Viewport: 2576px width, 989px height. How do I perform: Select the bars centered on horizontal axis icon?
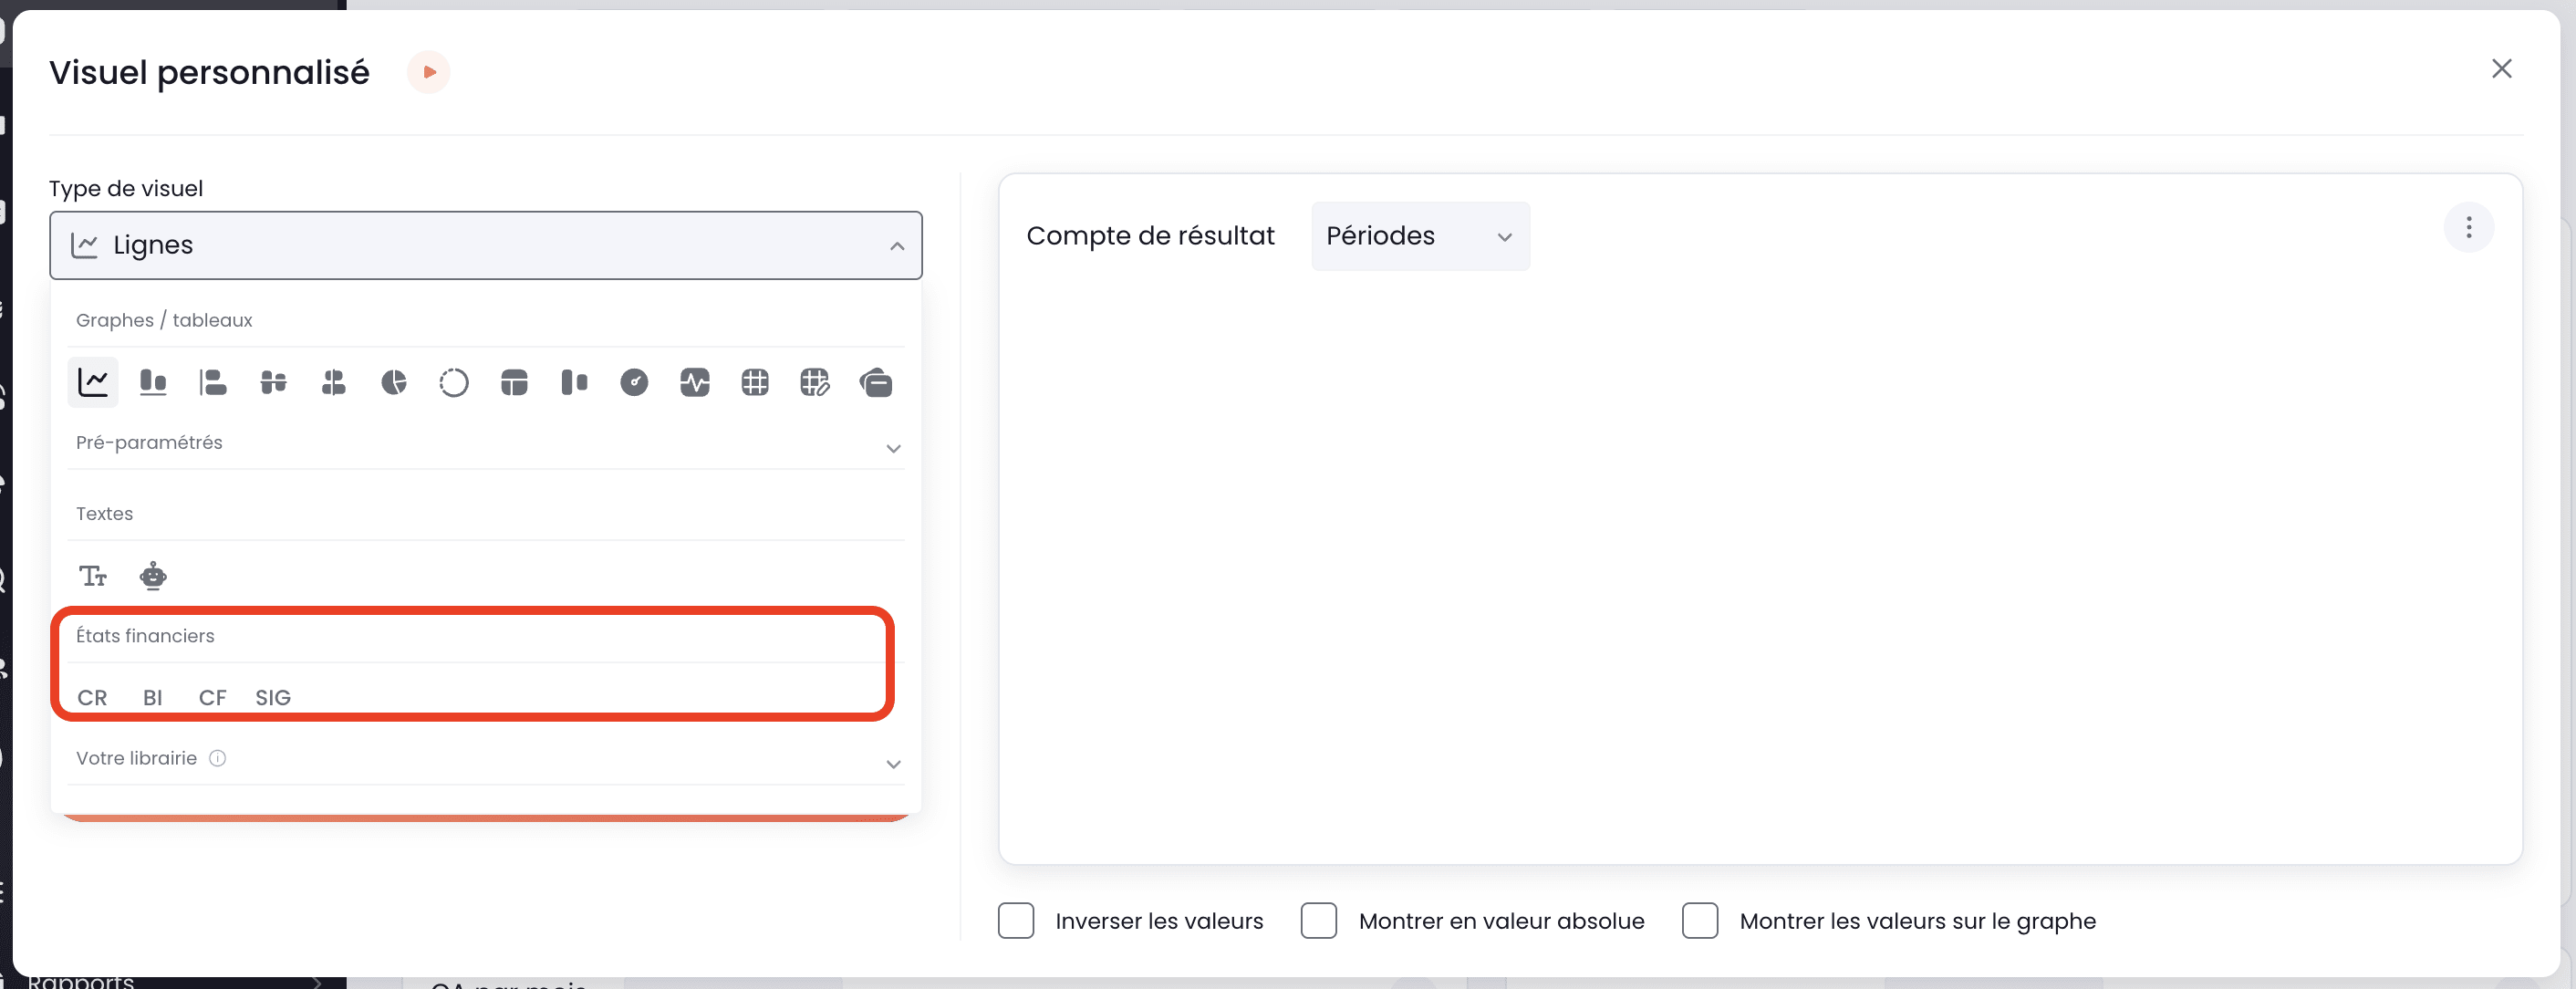click(x=273, y=382)
